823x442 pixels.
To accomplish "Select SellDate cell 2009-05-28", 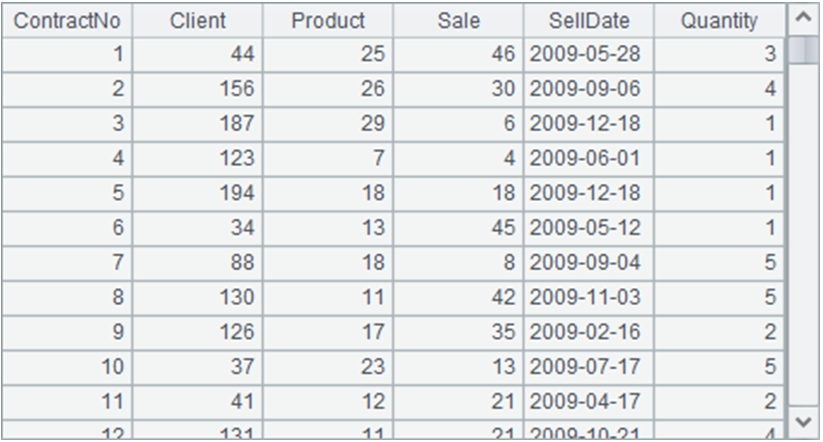I will click(589, 54).
